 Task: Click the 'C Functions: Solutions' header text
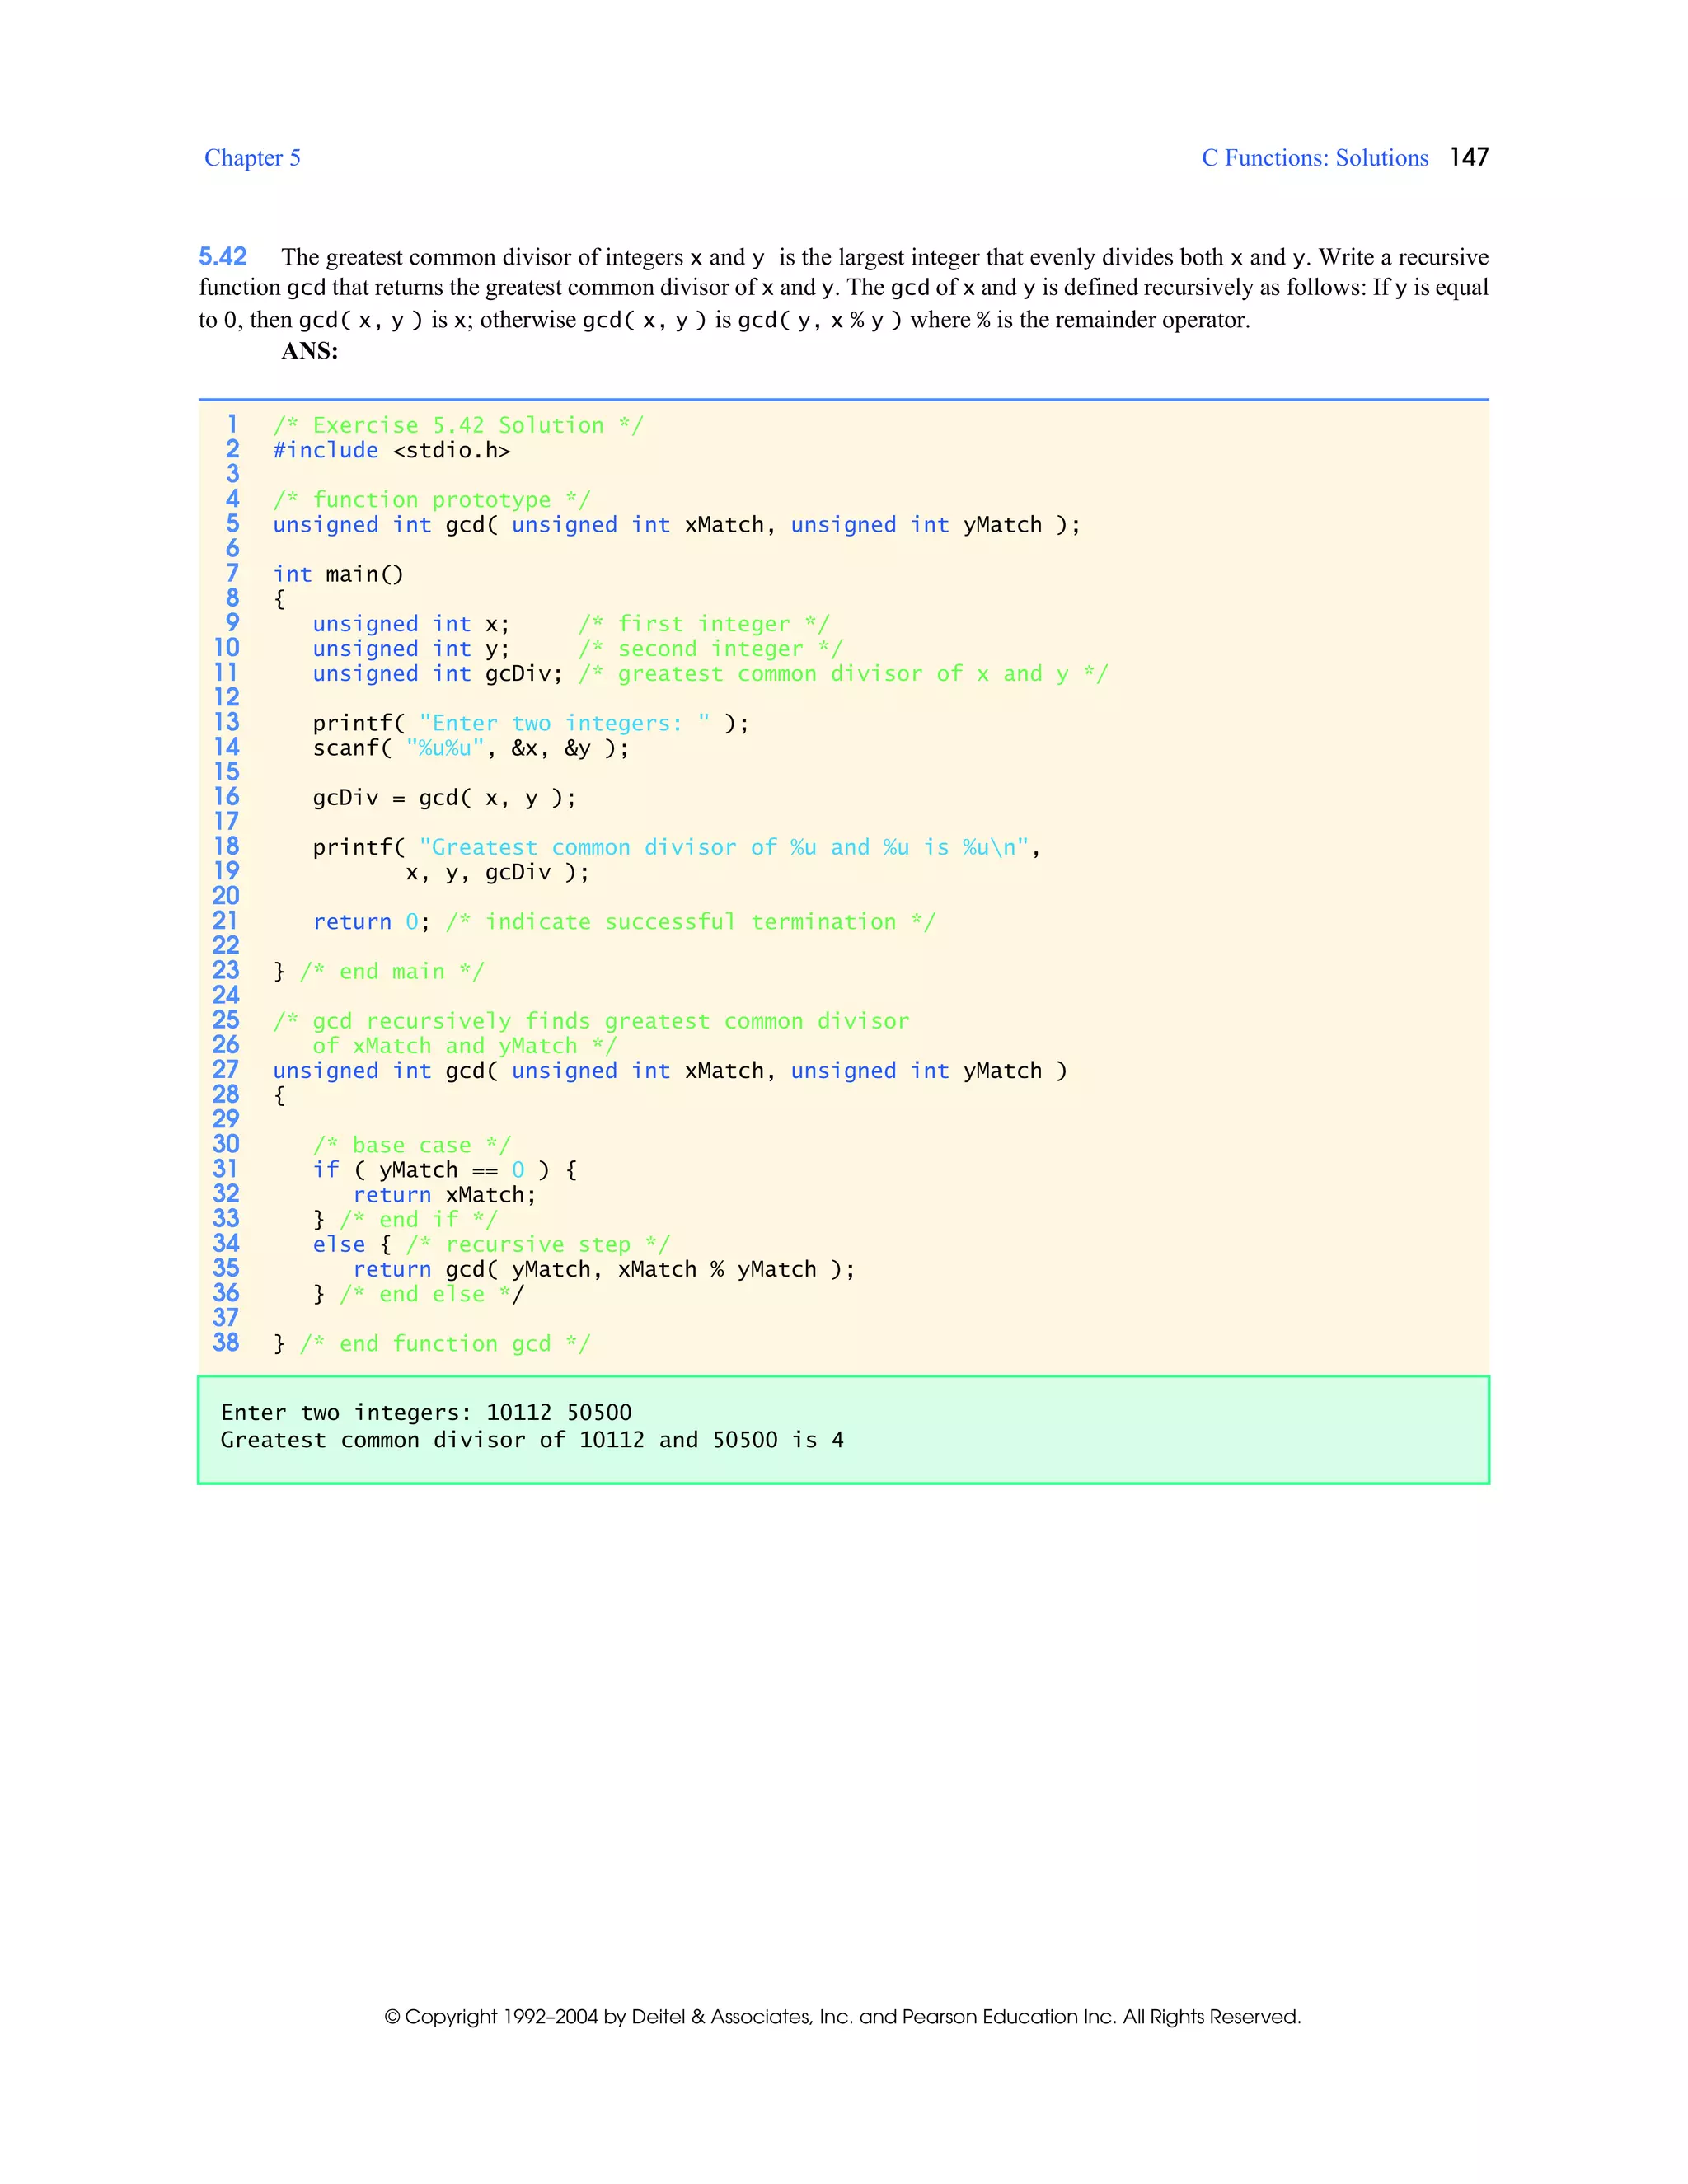point(1315,158)
